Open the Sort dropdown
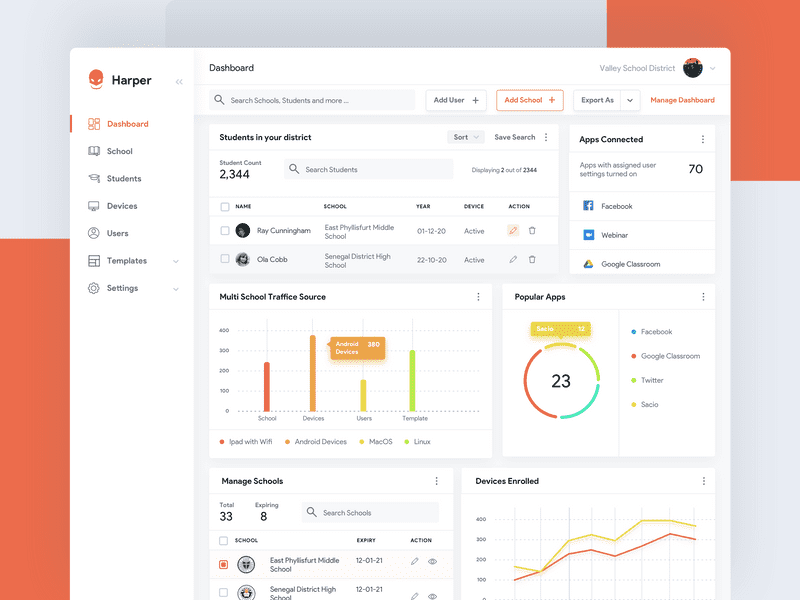Viewport: 800px width, 600px height. pyautogui.click(x=466, y=137)
